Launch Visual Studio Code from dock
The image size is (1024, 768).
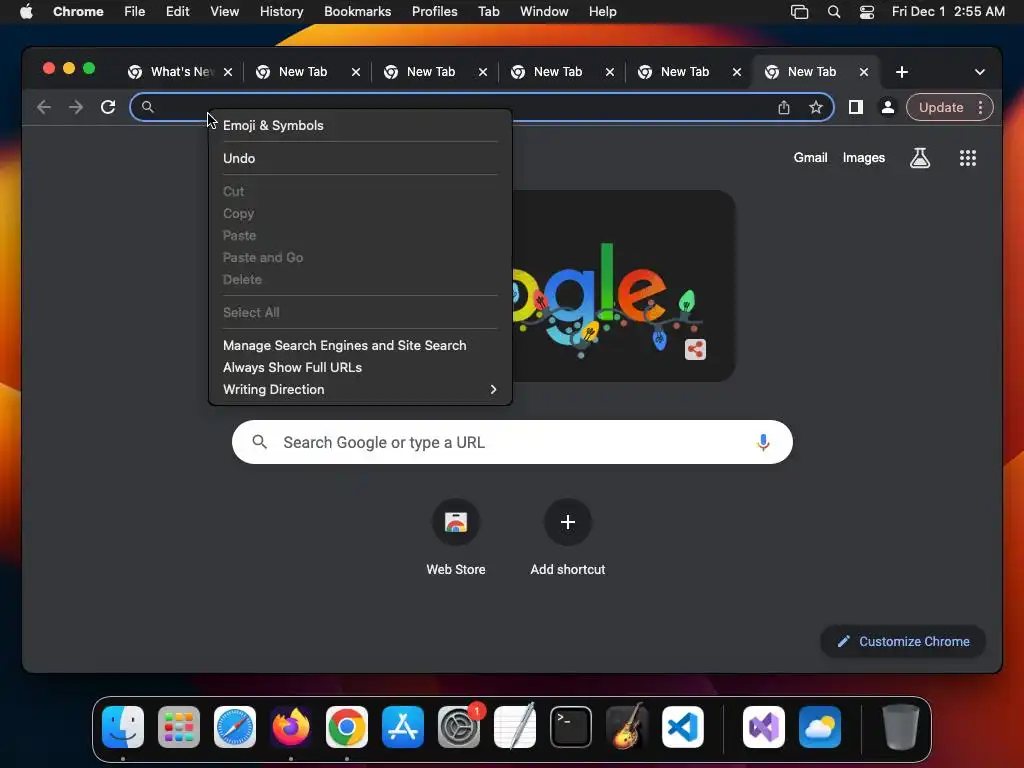(x=682, y=727)
